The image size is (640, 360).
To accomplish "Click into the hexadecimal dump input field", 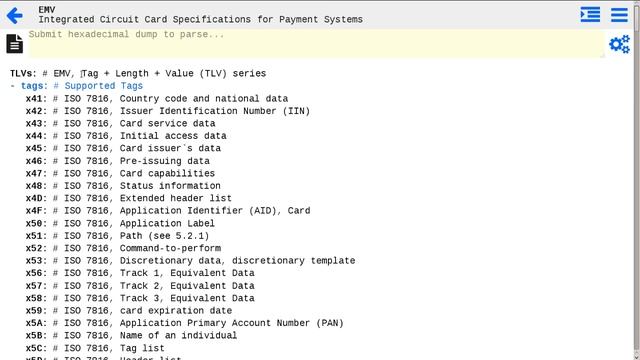I will click(316, 43).
